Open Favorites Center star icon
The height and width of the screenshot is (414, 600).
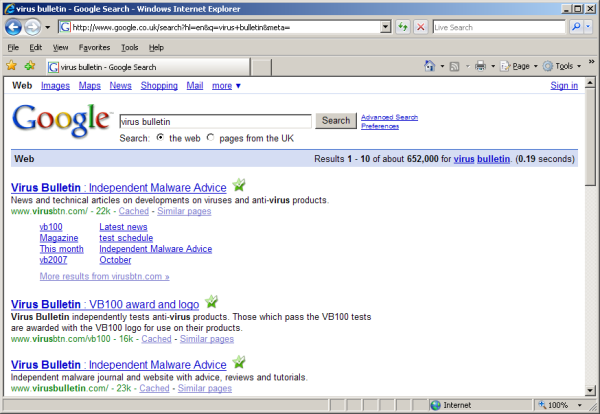[x=11, y=66]
